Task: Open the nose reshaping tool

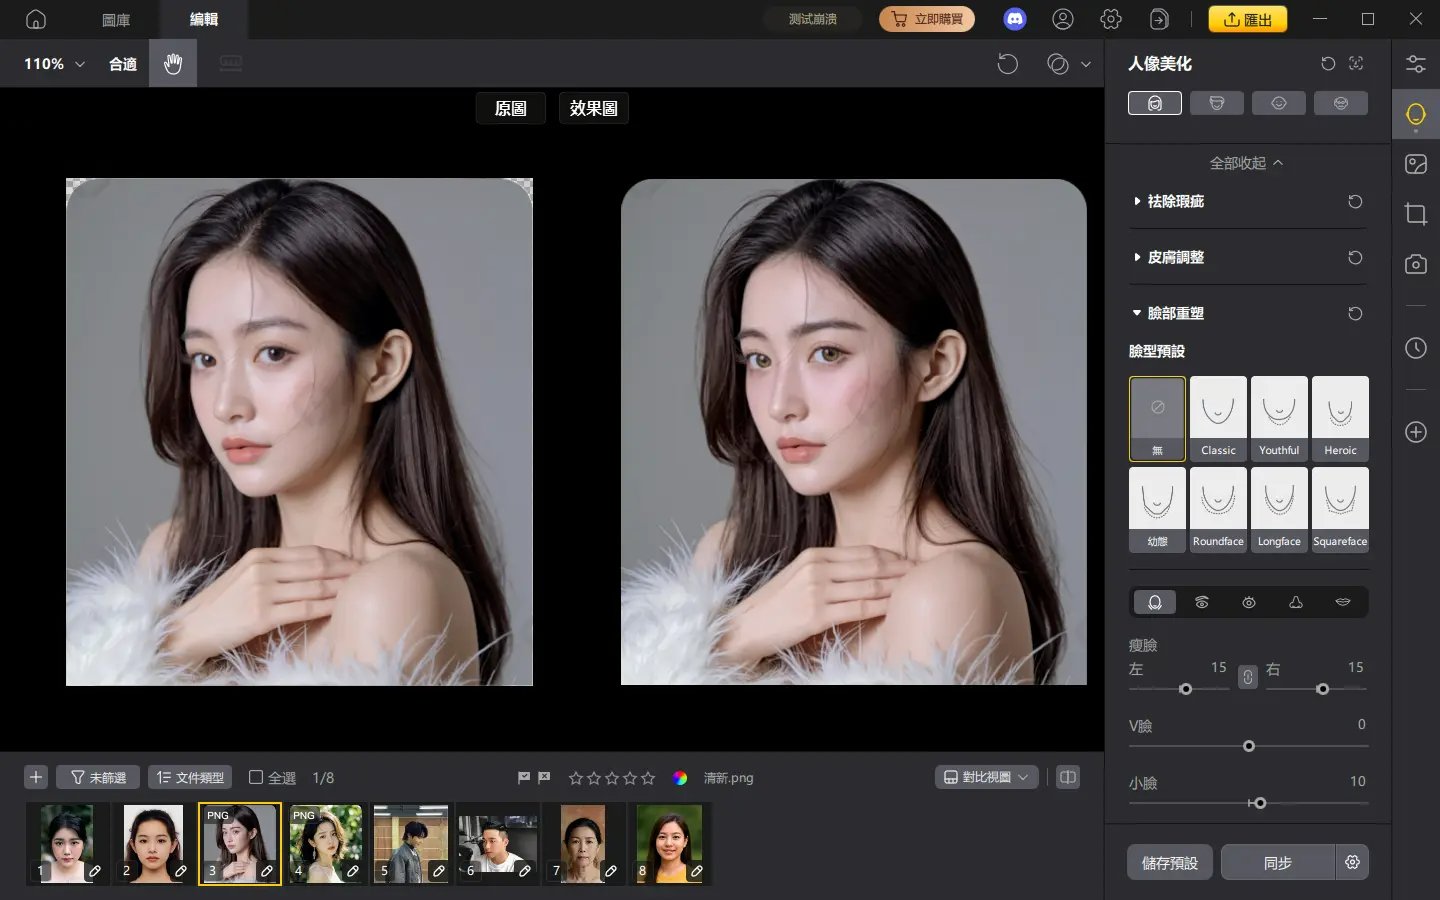Action: [x=1295, y=602]
